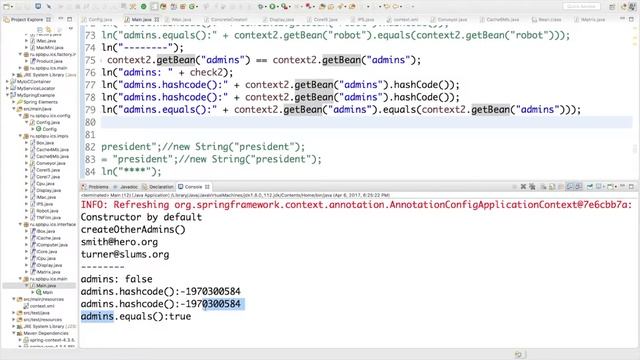Place cursor on empty line 80 in editor

pos(367,122)
